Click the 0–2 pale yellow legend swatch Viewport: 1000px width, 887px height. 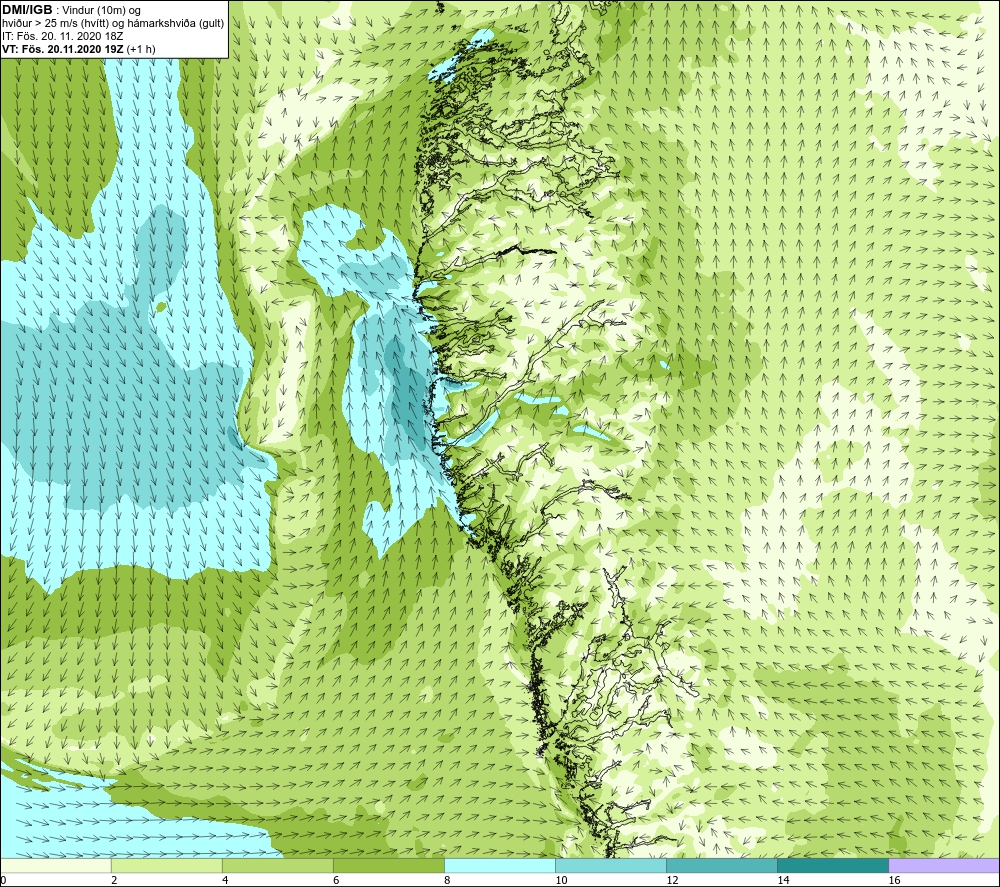pyautogui.click(x=55, y=865)
